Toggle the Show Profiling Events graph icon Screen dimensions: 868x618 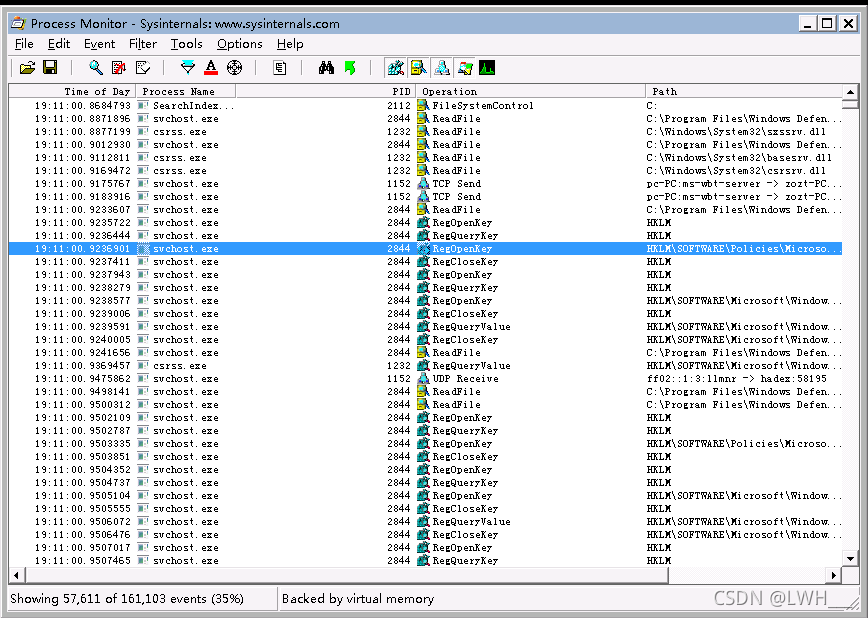tap(487, 68)
